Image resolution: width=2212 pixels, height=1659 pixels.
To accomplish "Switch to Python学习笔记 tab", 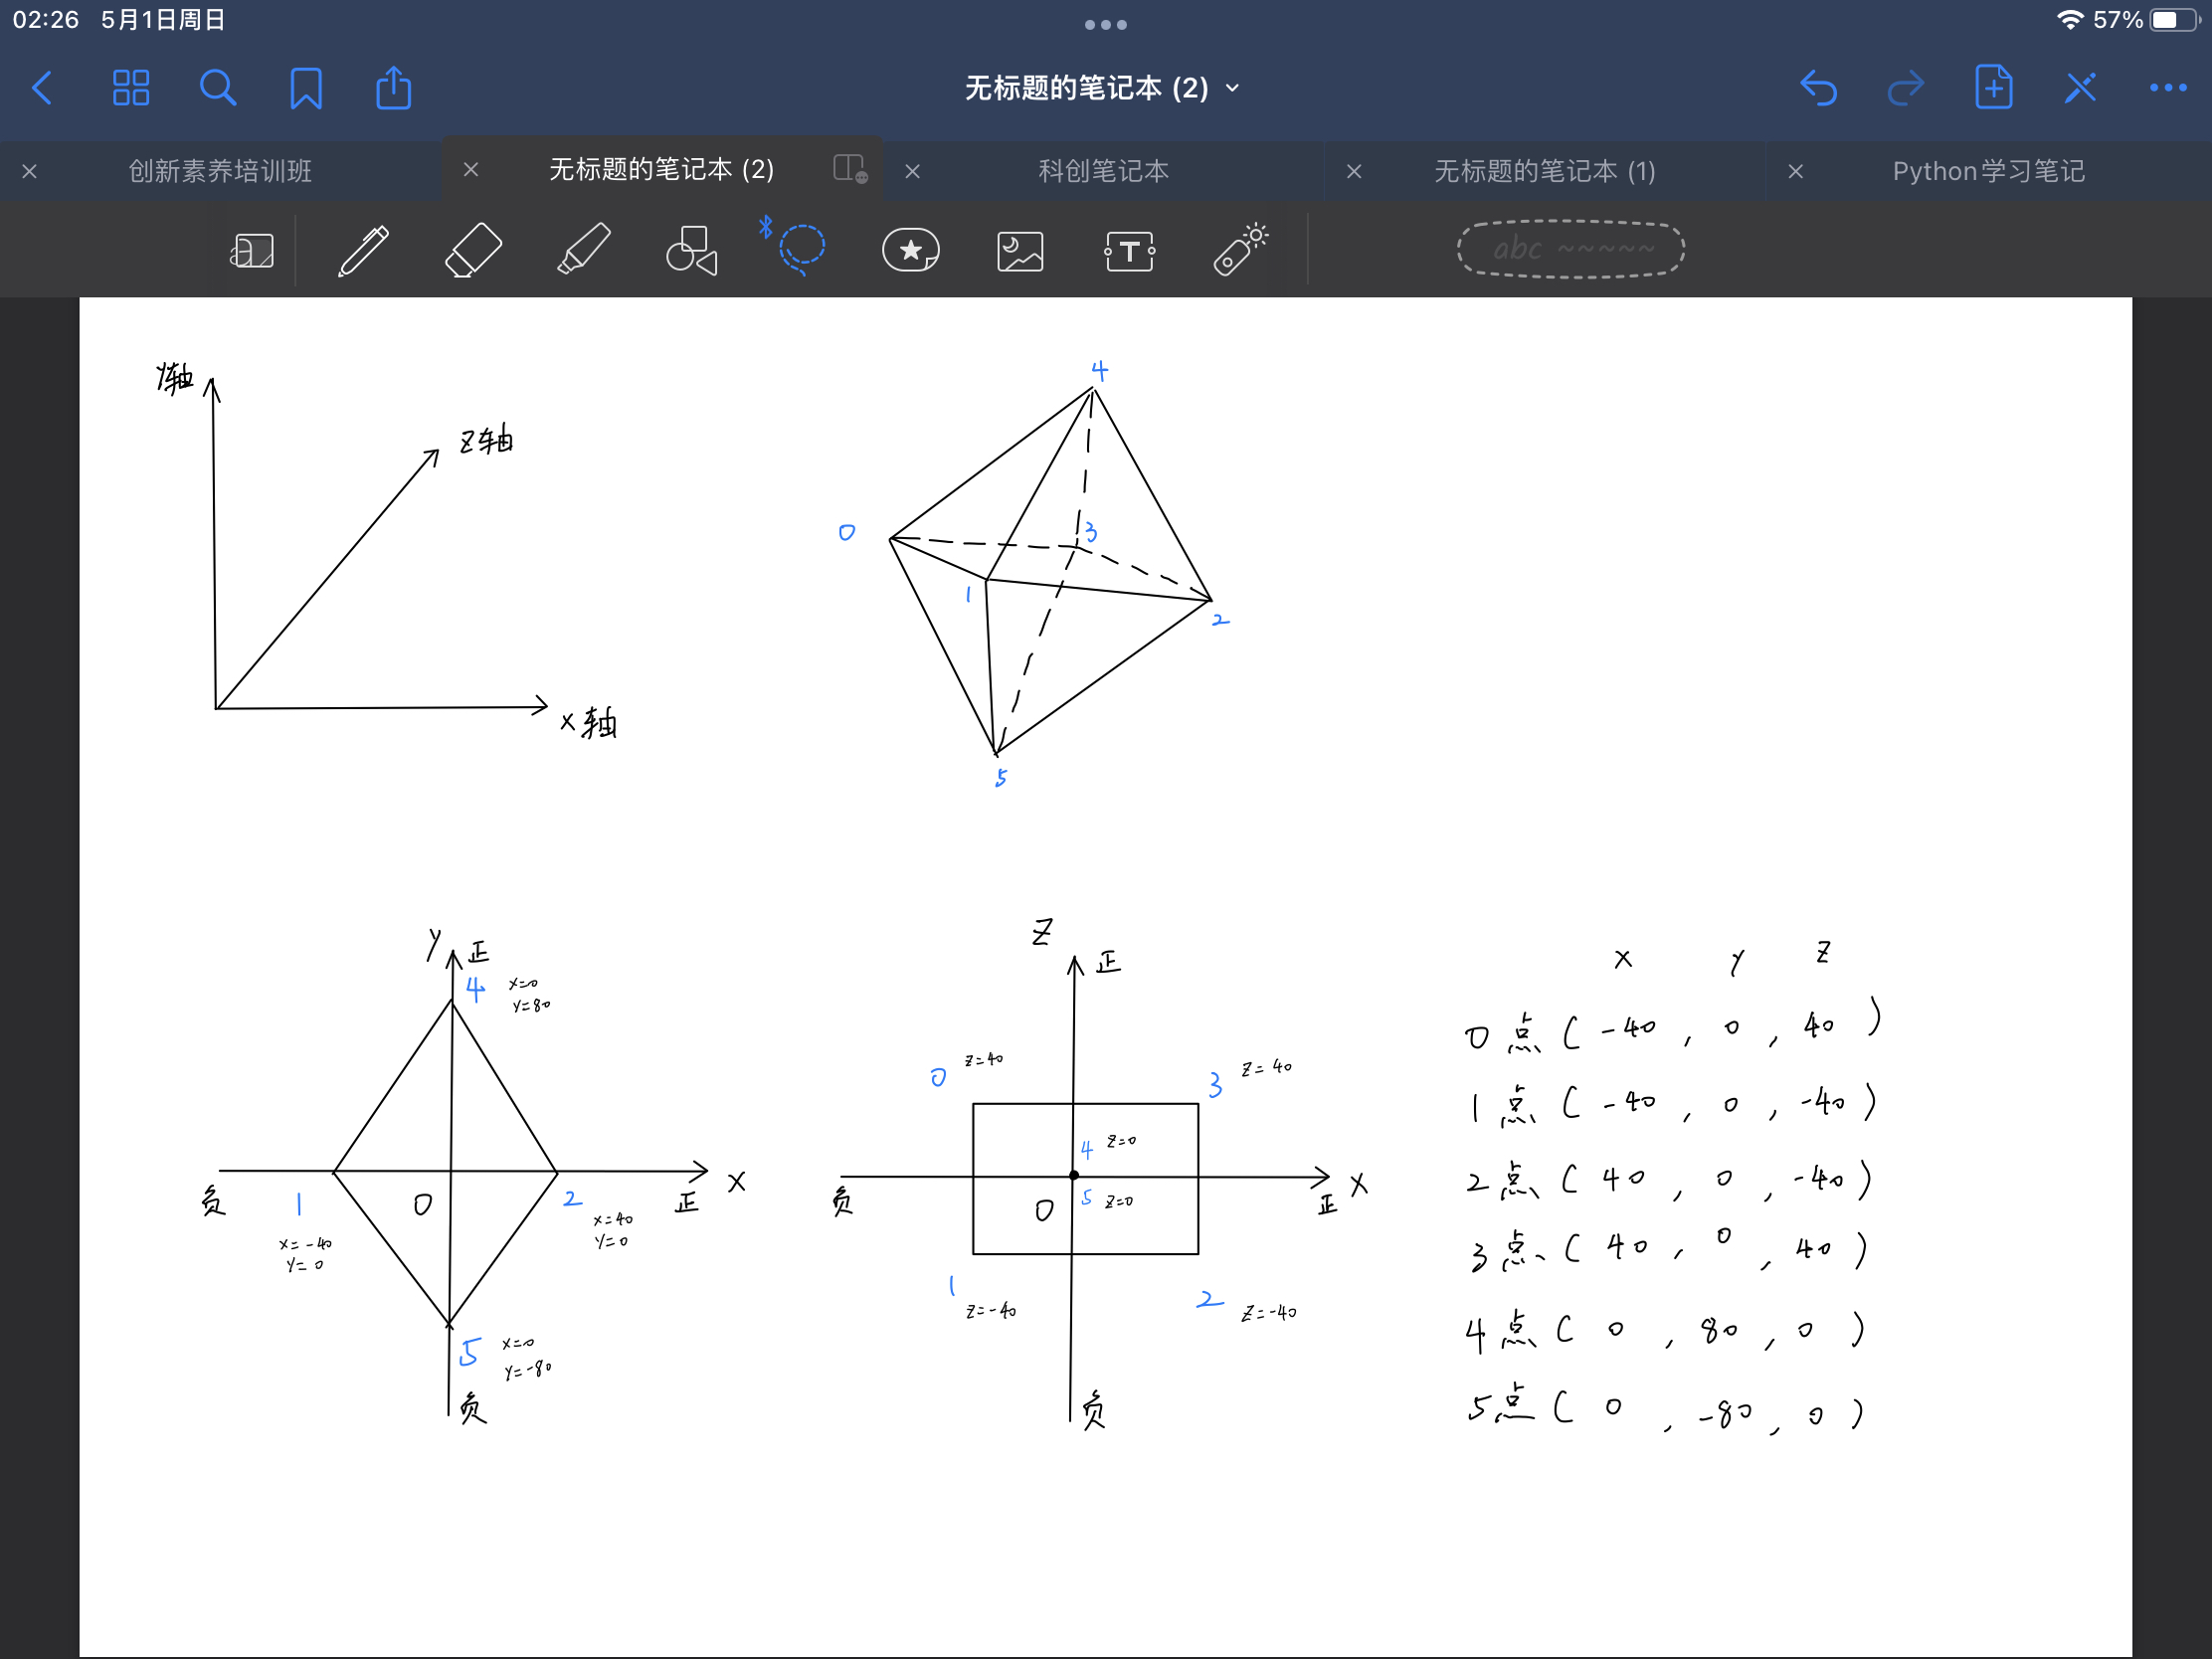I will click(x=1987, y=171).
